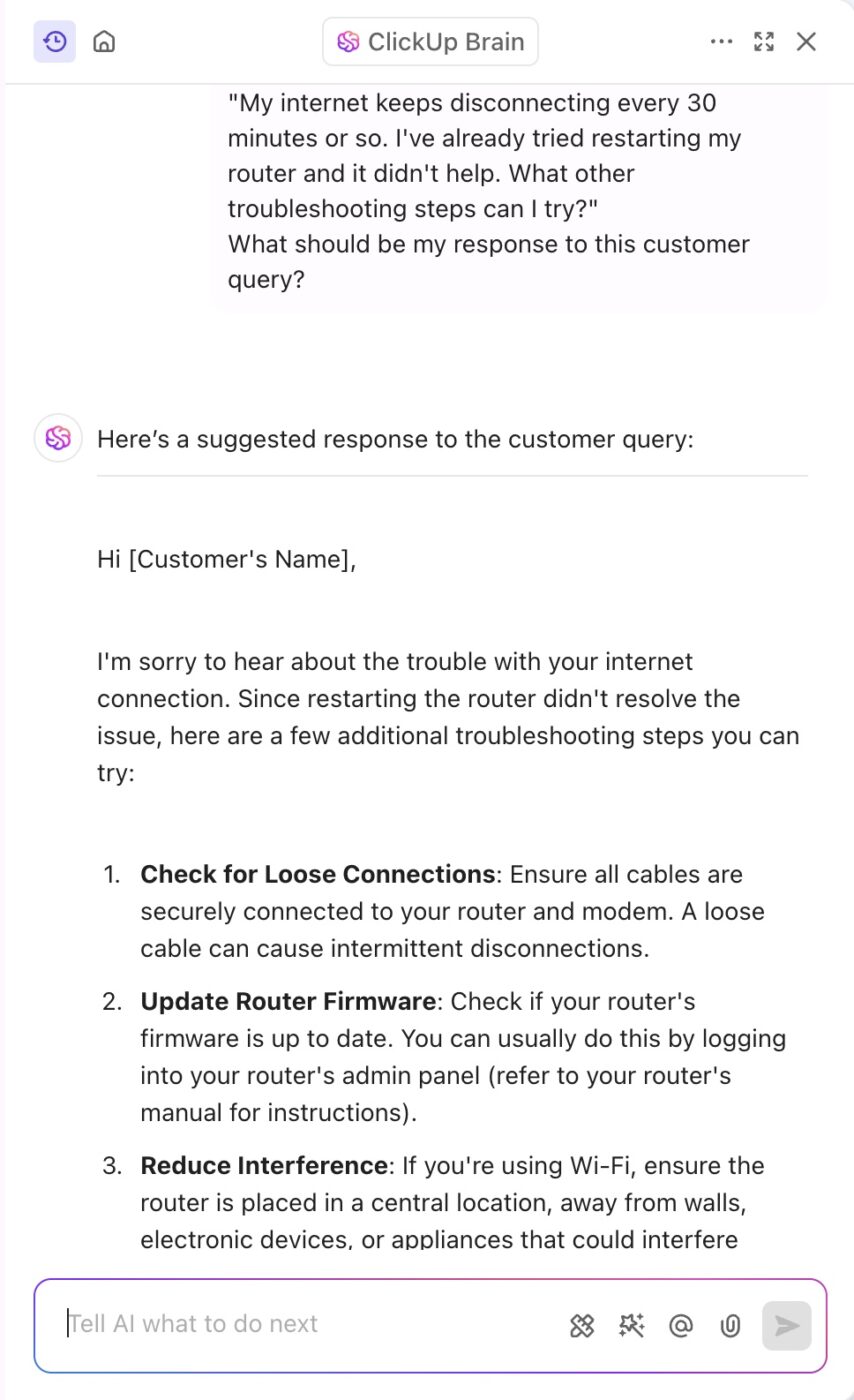Click the Brain avatar beside the response
854x1400 pixels.
pyautogui.click(x=58, y=438)
